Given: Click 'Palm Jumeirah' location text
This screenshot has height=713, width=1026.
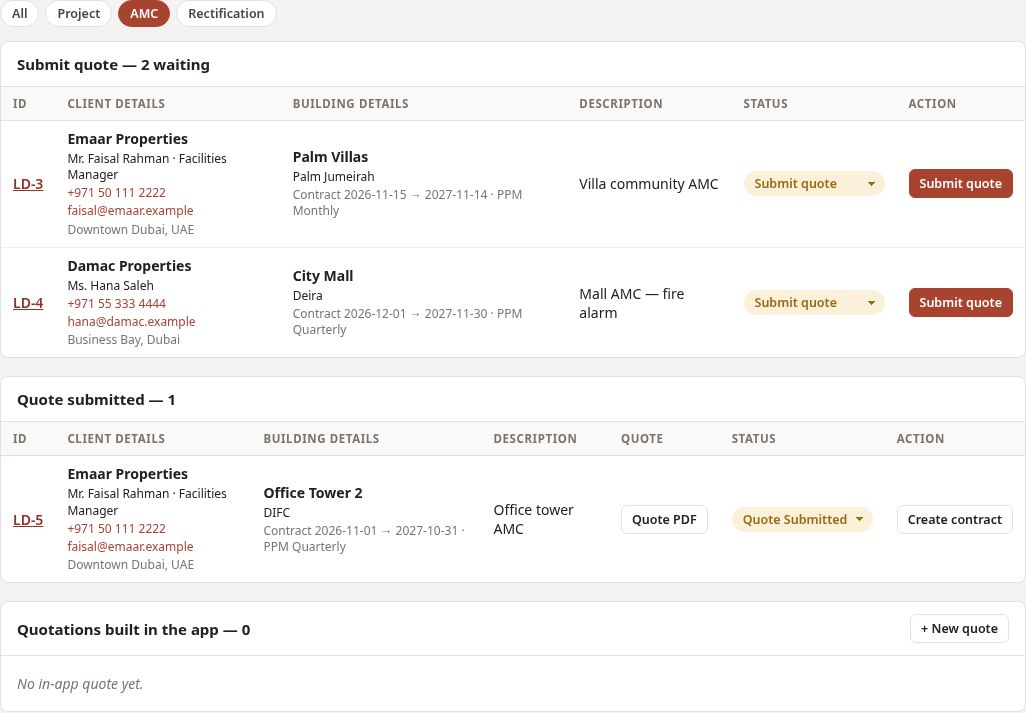Looking at the screenshot, I should coord(334,177).
